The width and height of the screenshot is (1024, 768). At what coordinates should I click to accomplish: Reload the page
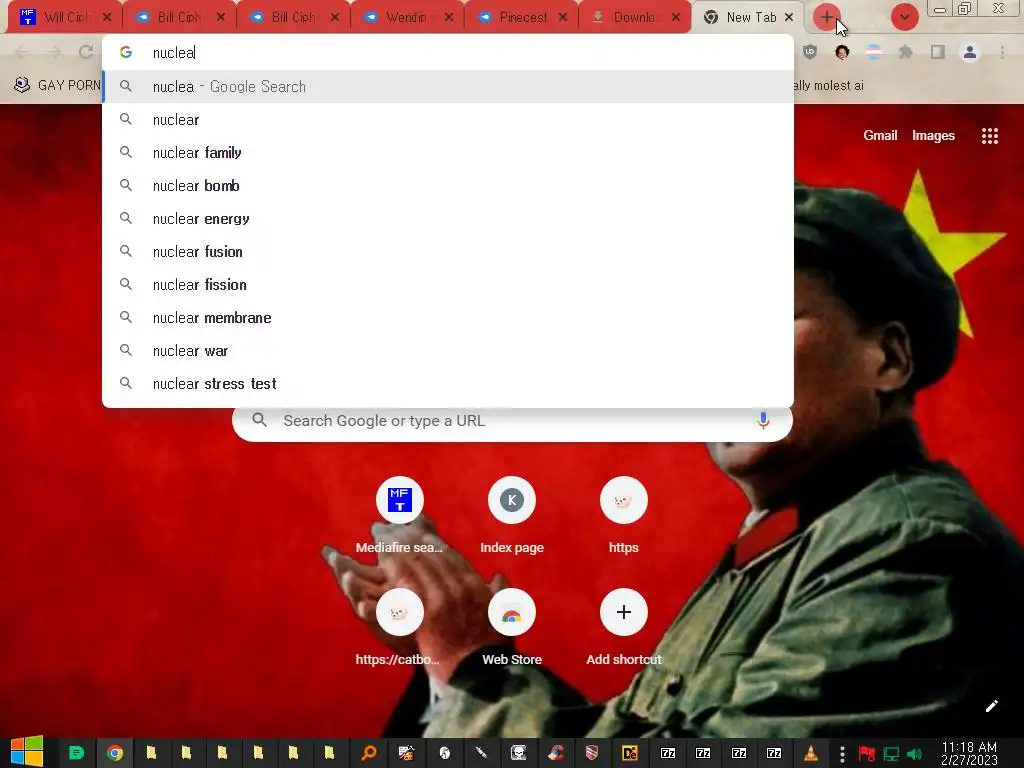coord(86,52)
